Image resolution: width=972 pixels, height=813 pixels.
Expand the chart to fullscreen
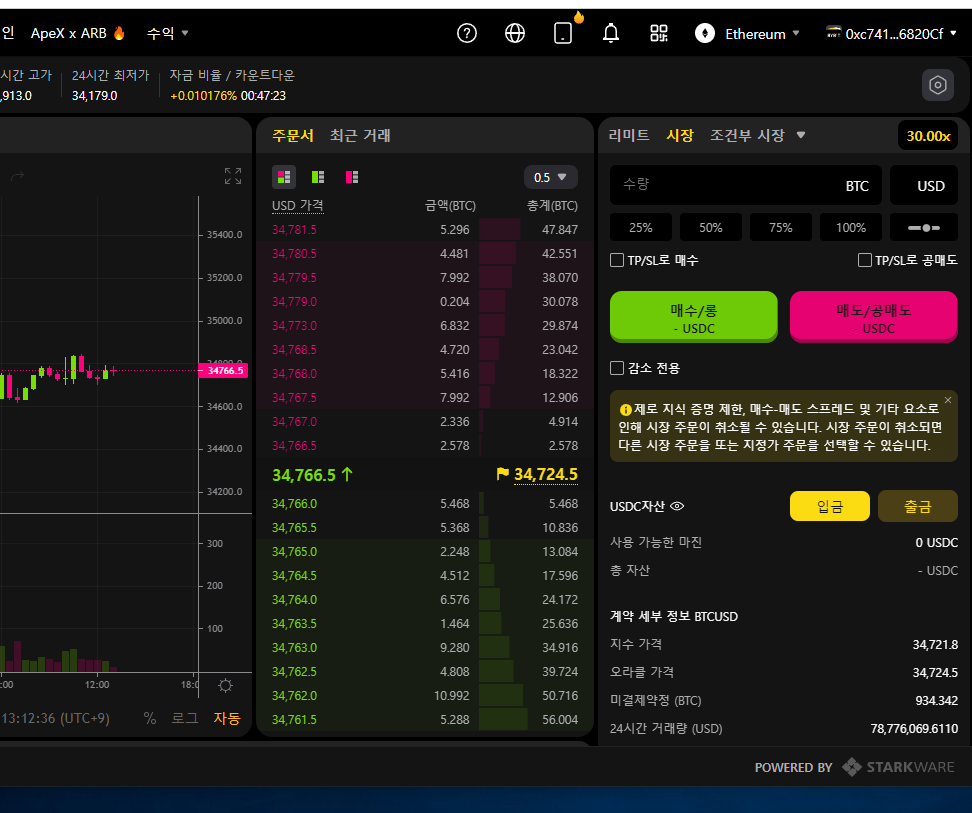click(233, 176)
